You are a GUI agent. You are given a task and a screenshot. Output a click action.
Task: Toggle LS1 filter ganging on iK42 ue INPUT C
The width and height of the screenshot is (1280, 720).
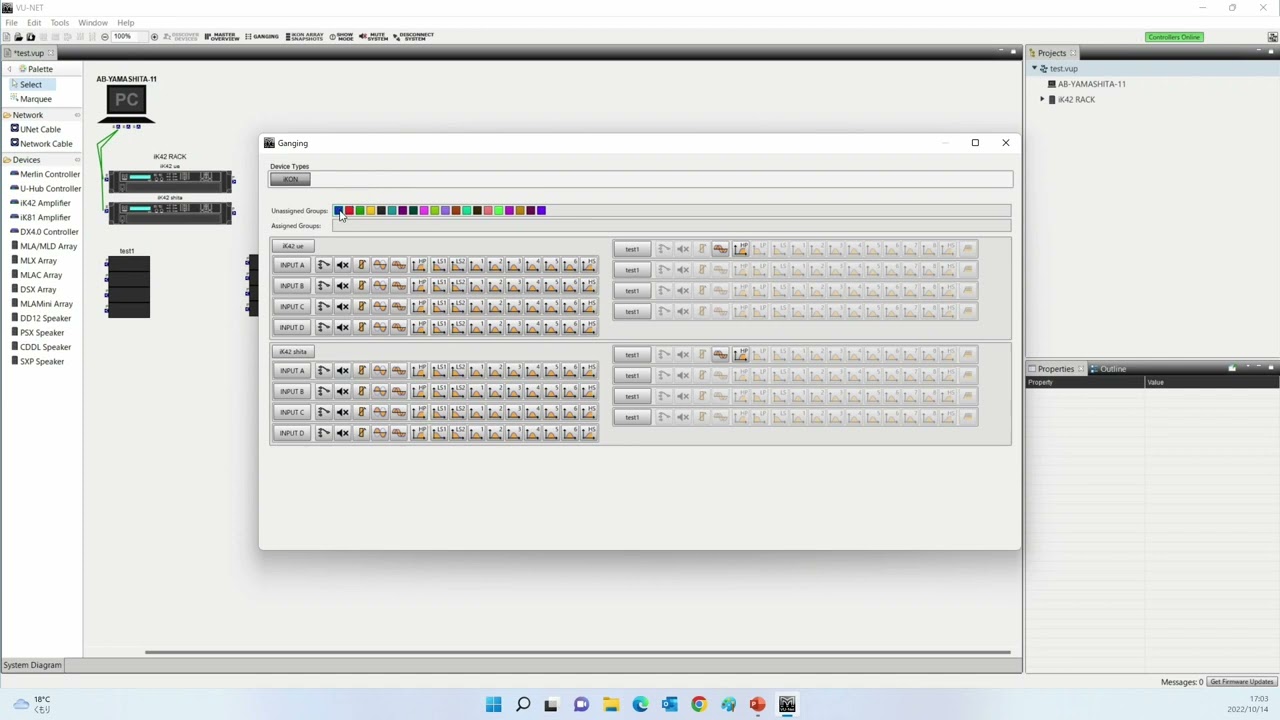pyautogui.click(x=438, y=307)
